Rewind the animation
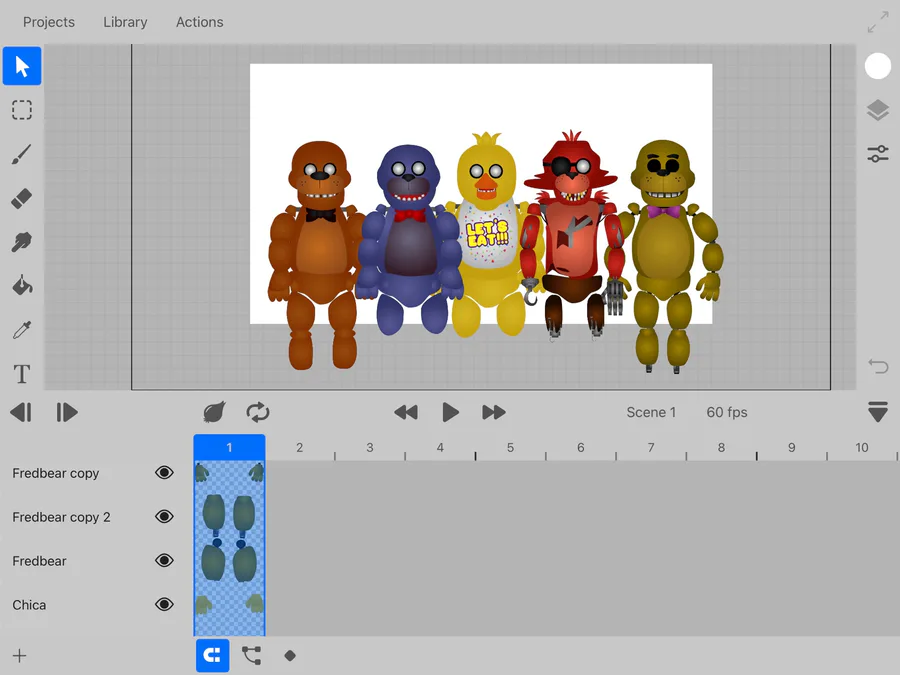900x675 pixels. (x=406, y=412)
